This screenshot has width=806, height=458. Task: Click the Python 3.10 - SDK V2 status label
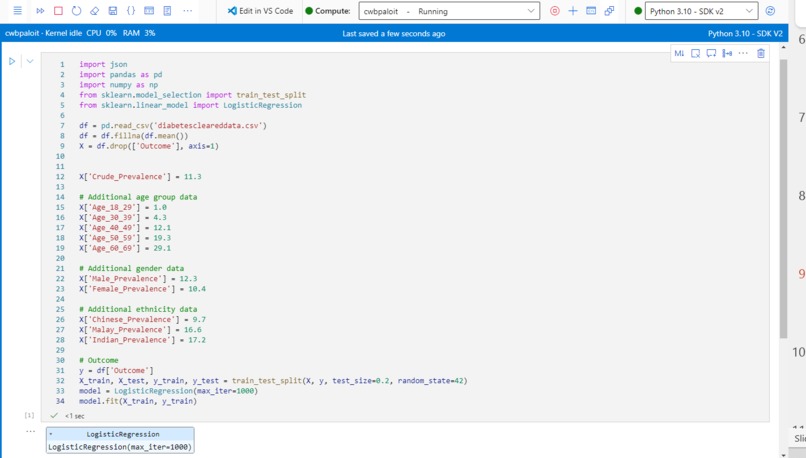745,33
